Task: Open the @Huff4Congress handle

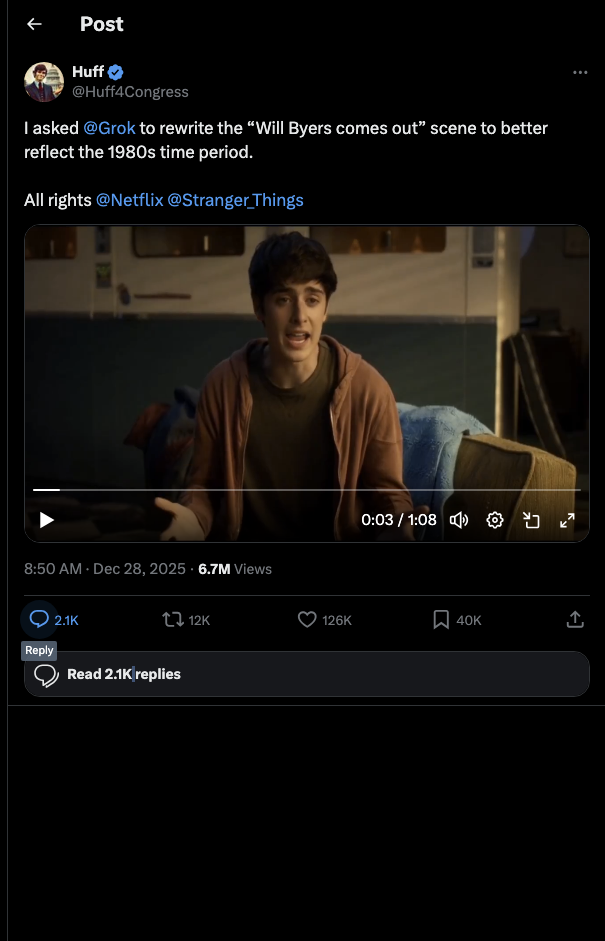Action: click(130, 92)
